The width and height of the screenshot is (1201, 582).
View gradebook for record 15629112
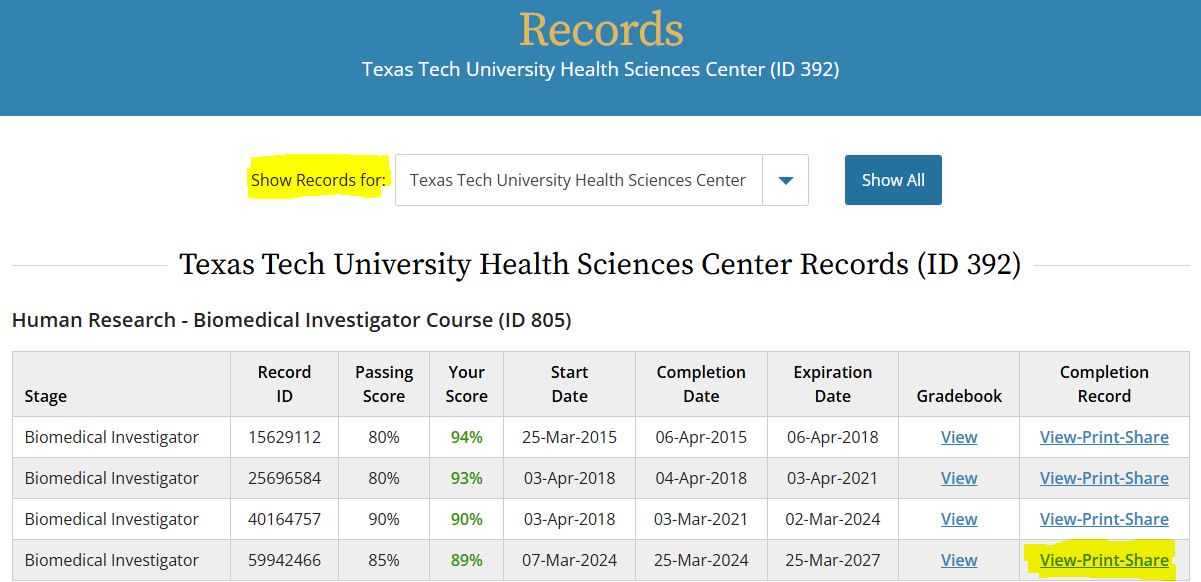pos(959,437)
